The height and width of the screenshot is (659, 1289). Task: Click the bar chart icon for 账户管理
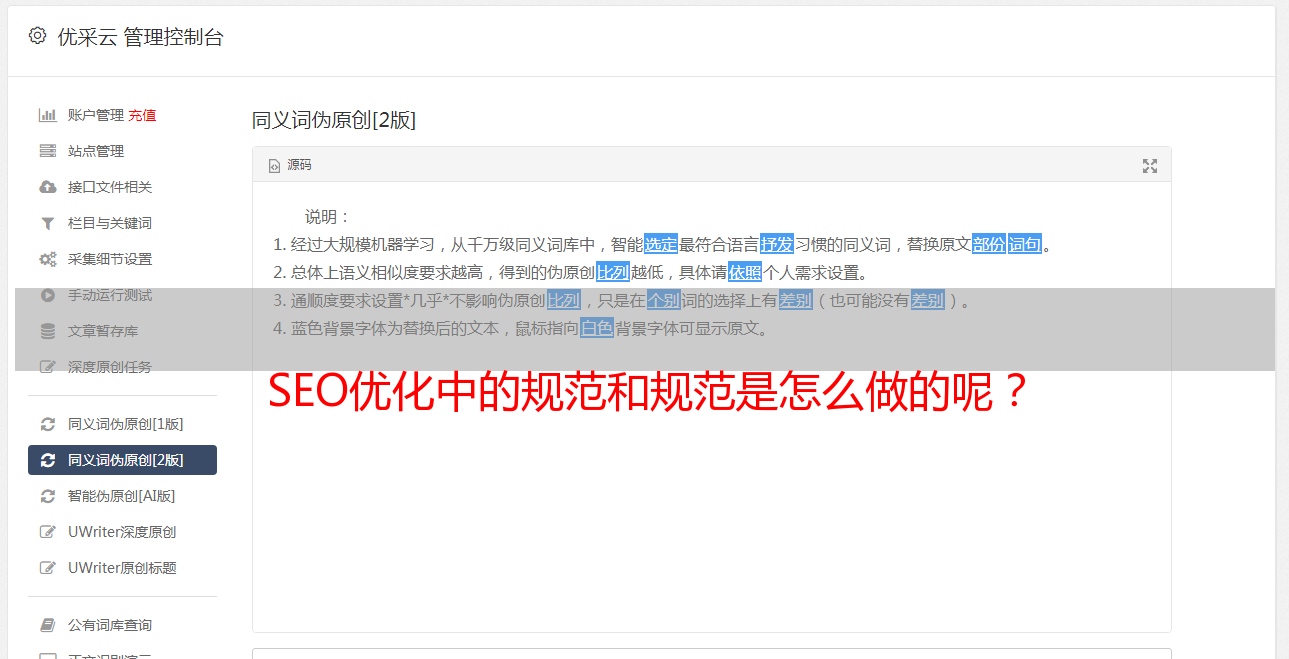pos(47,115)
